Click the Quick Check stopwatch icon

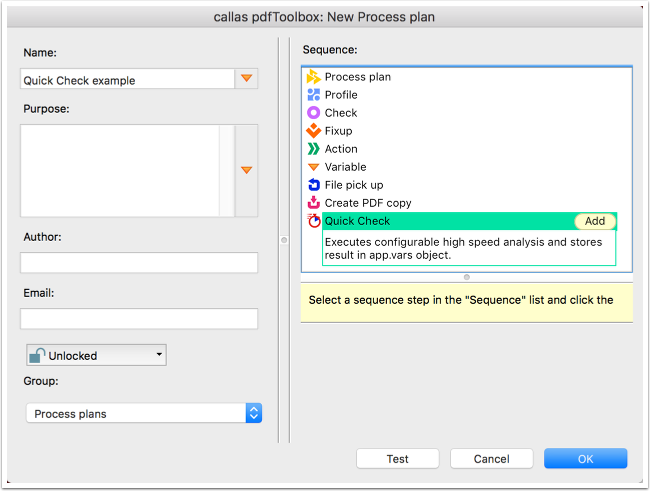(314, 221)
